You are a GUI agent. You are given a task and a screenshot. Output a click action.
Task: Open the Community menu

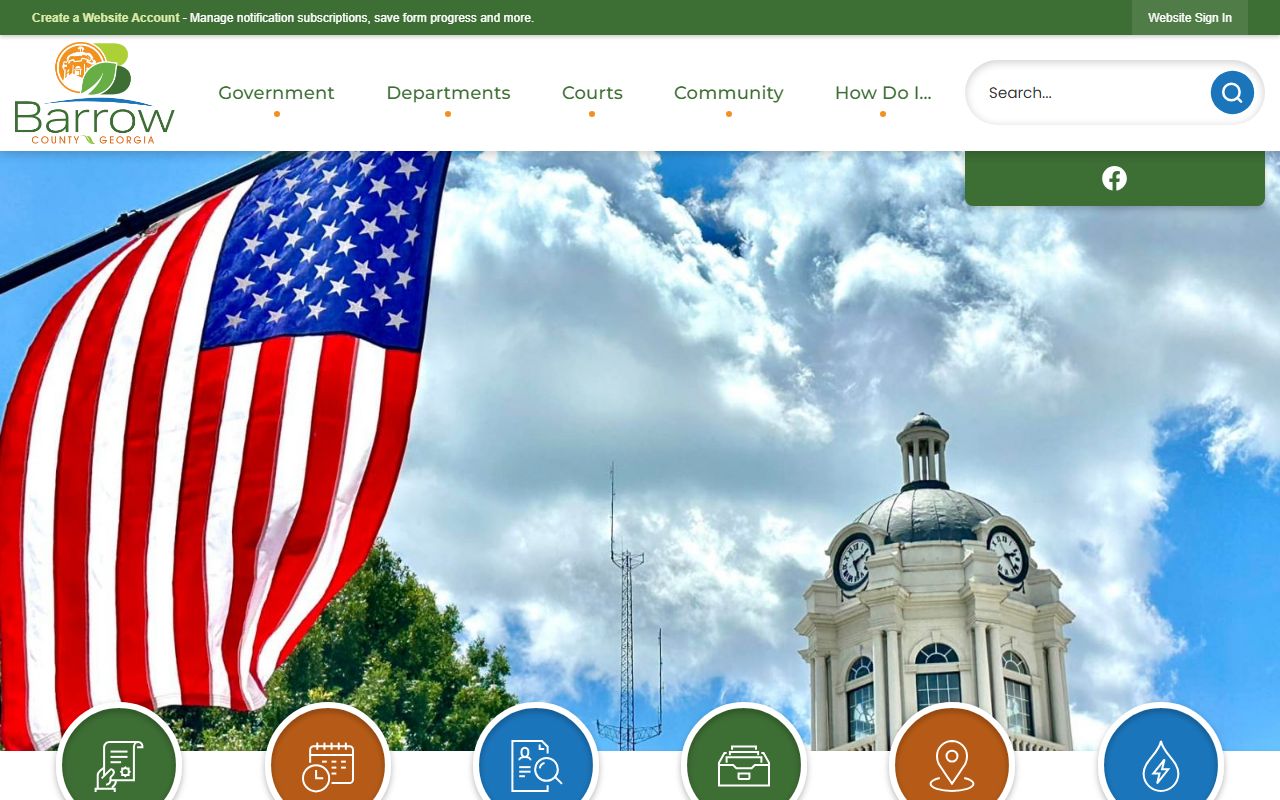(728, 93)
